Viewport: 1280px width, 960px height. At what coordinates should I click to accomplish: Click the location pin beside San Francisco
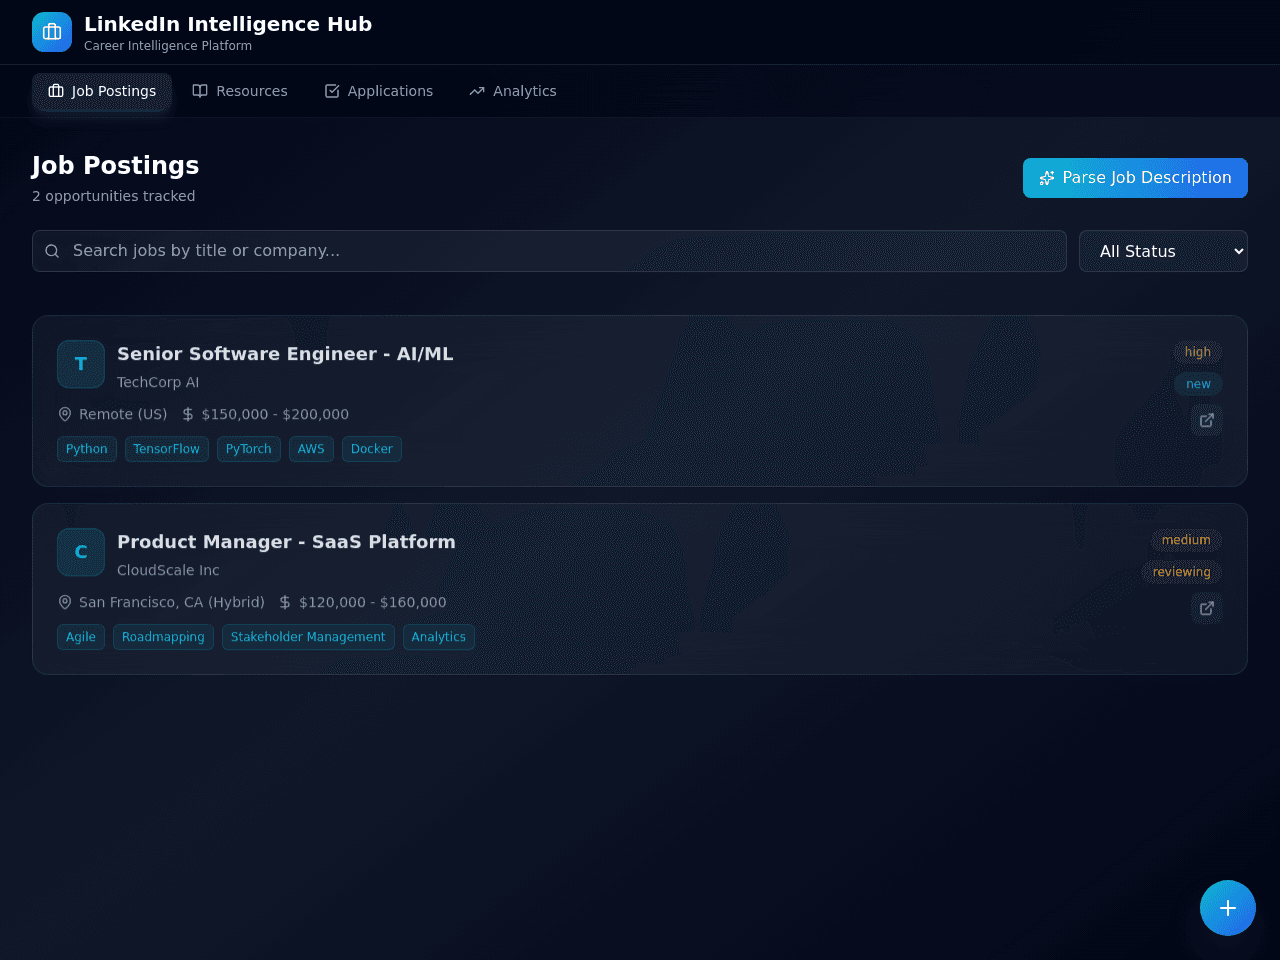65,602
